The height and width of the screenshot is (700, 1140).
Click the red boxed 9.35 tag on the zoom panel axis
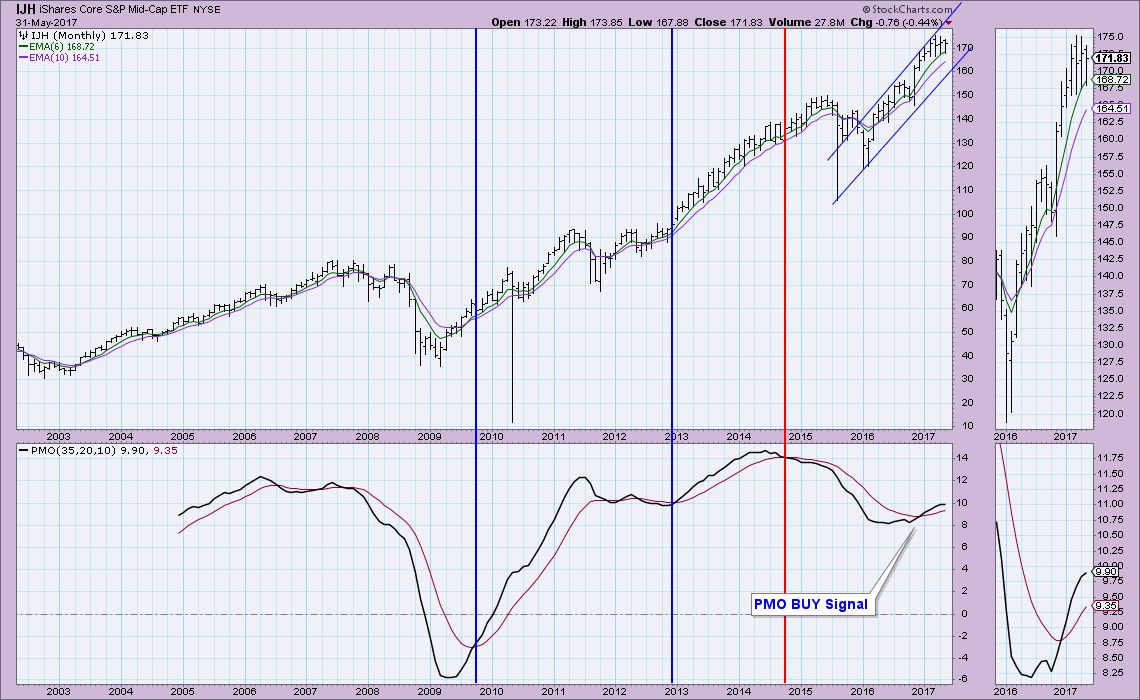tap(1106, 606)
